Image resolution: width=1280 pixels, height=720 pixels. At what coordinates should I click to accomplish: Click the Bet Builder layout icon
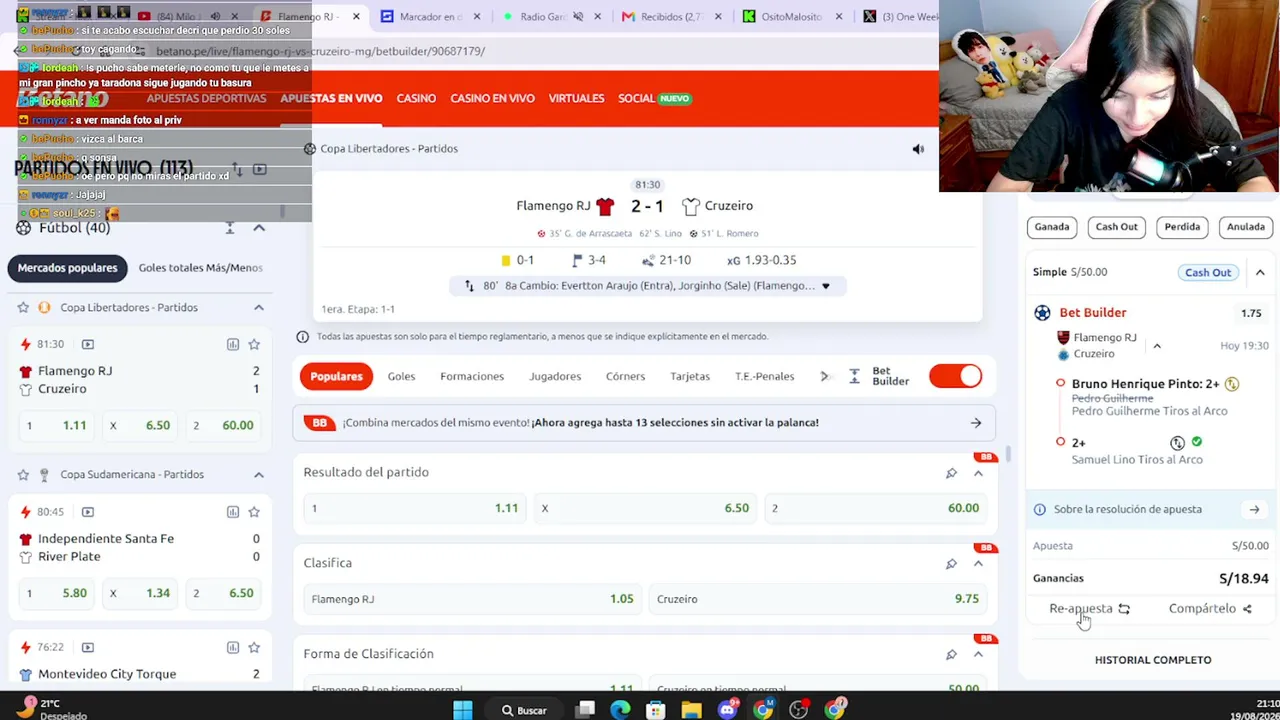pos(854,376)
